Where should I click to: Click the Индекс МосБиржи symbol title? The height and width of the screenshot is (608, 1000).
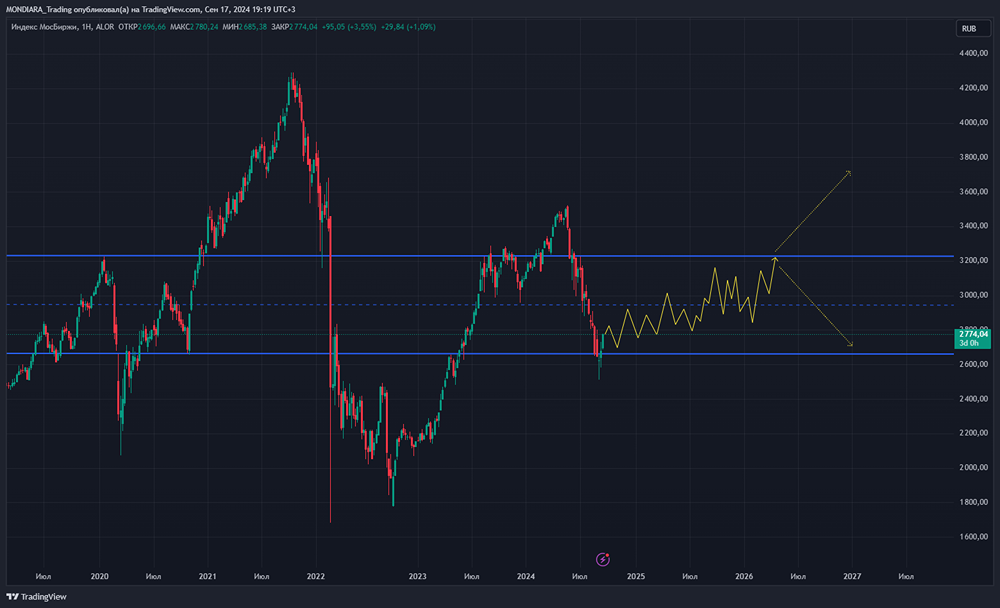coord(45,27)
